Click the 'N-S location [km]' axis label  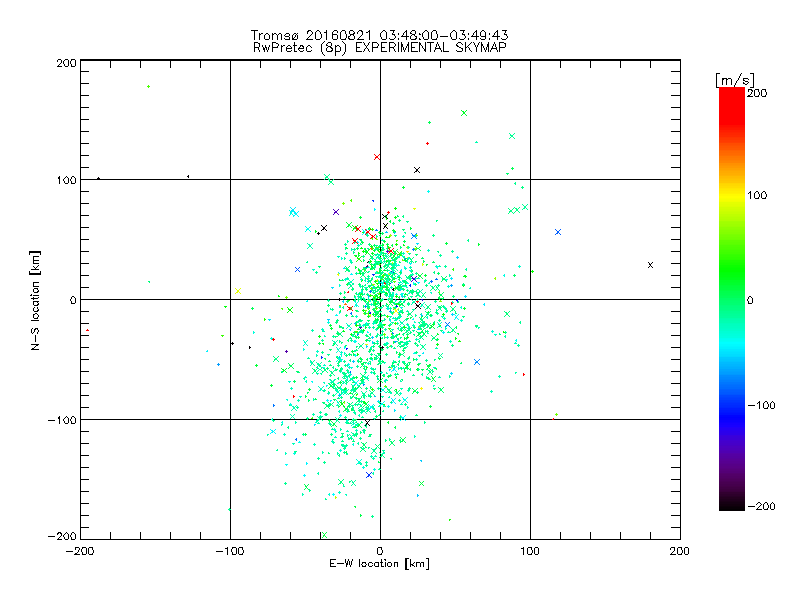pyautogui.click(x=35, y=300)
